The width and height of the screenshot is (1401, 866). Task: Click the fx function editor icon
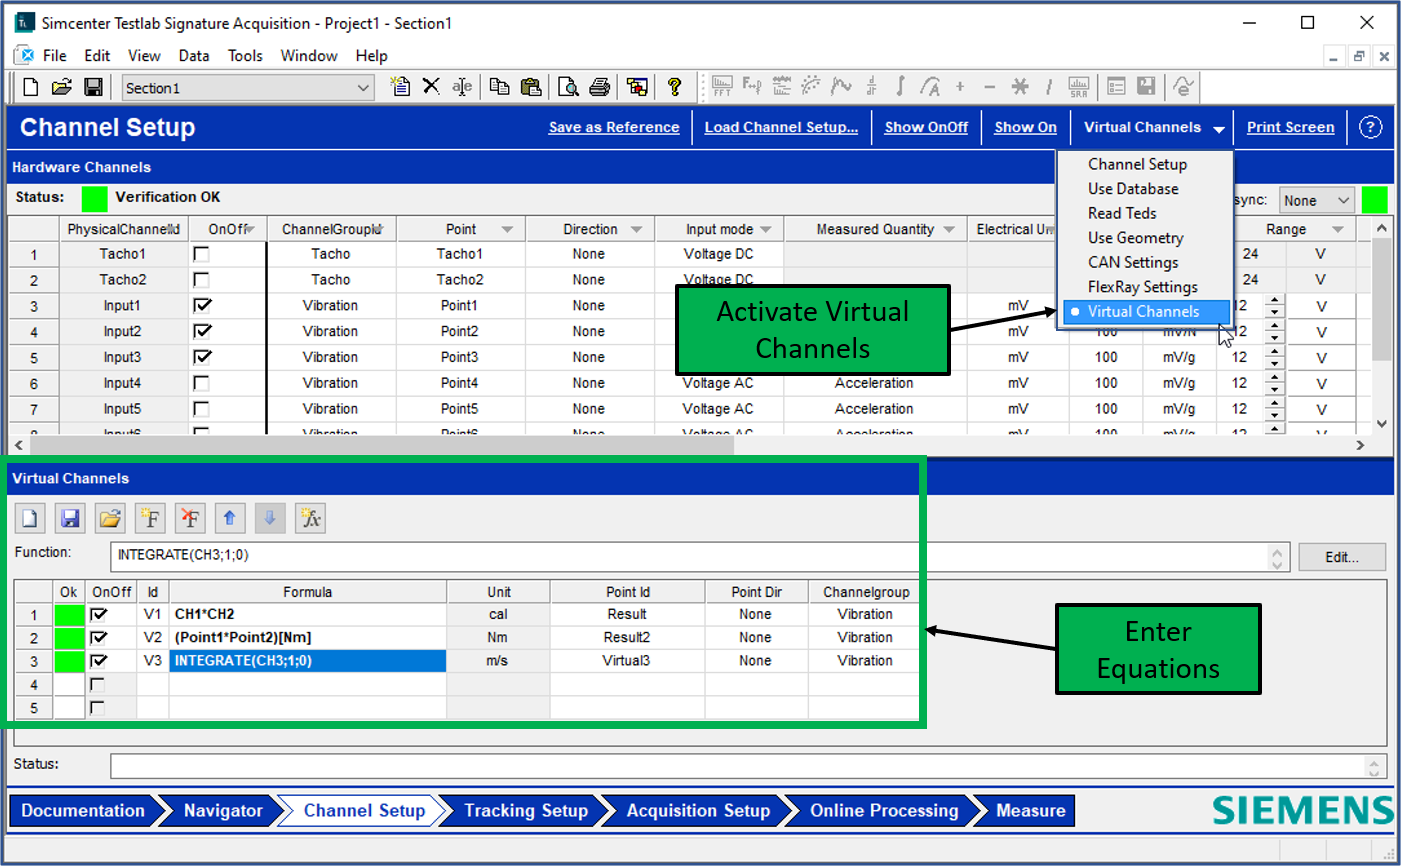tap(311, 518)
